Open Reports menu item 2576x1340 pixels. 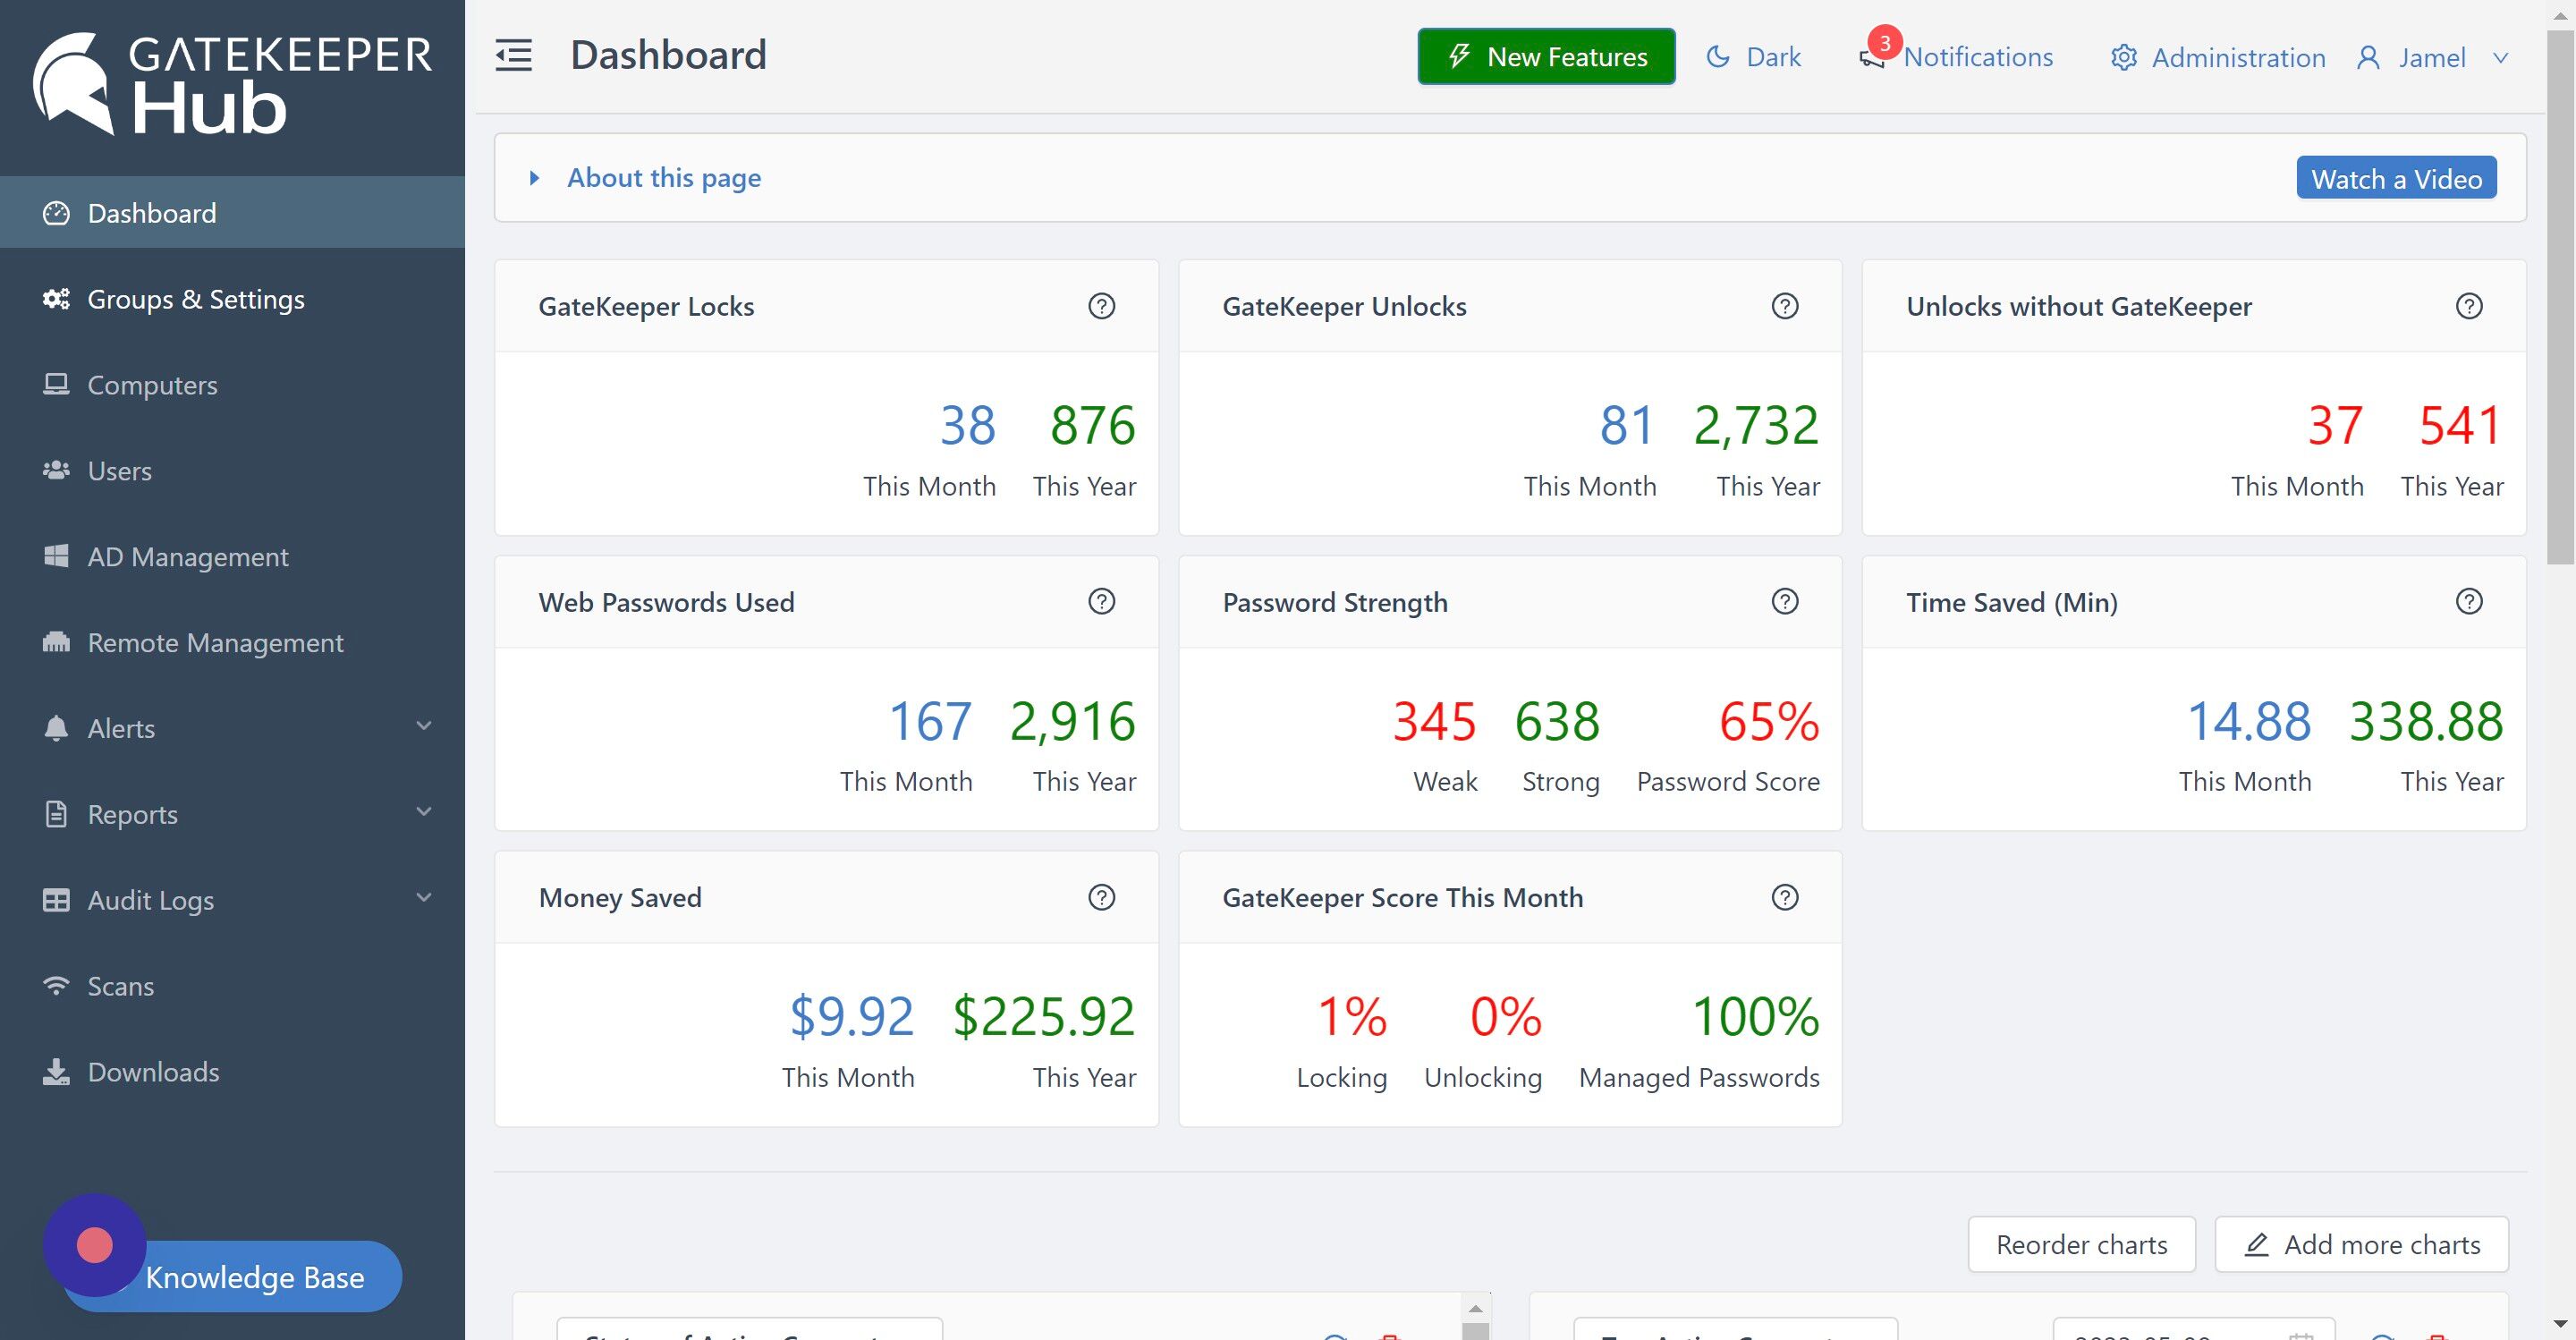pyautogui.click(x=232, y=814)
